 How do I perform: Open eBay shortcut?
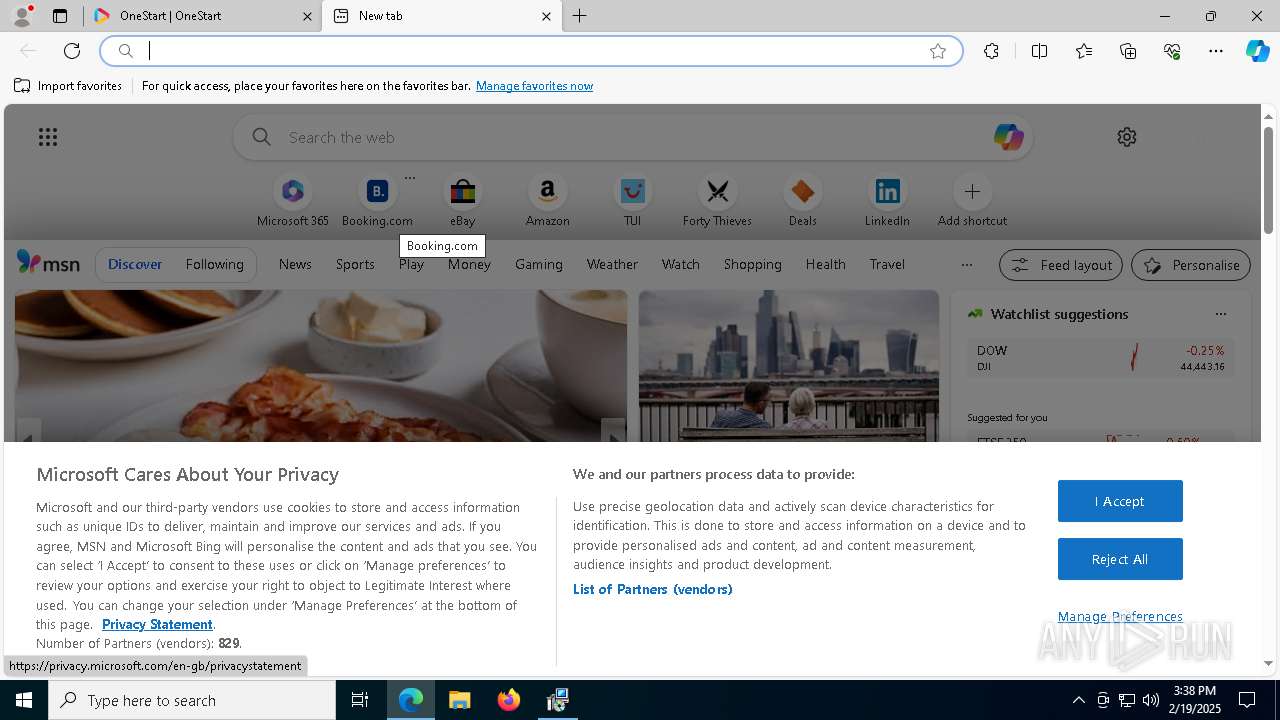point(462,201)
